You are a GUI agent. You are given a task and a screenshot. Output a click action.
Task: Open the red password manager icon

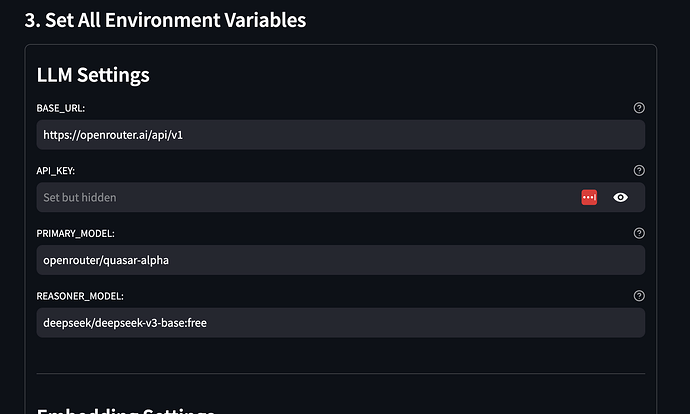coord(589,197)
